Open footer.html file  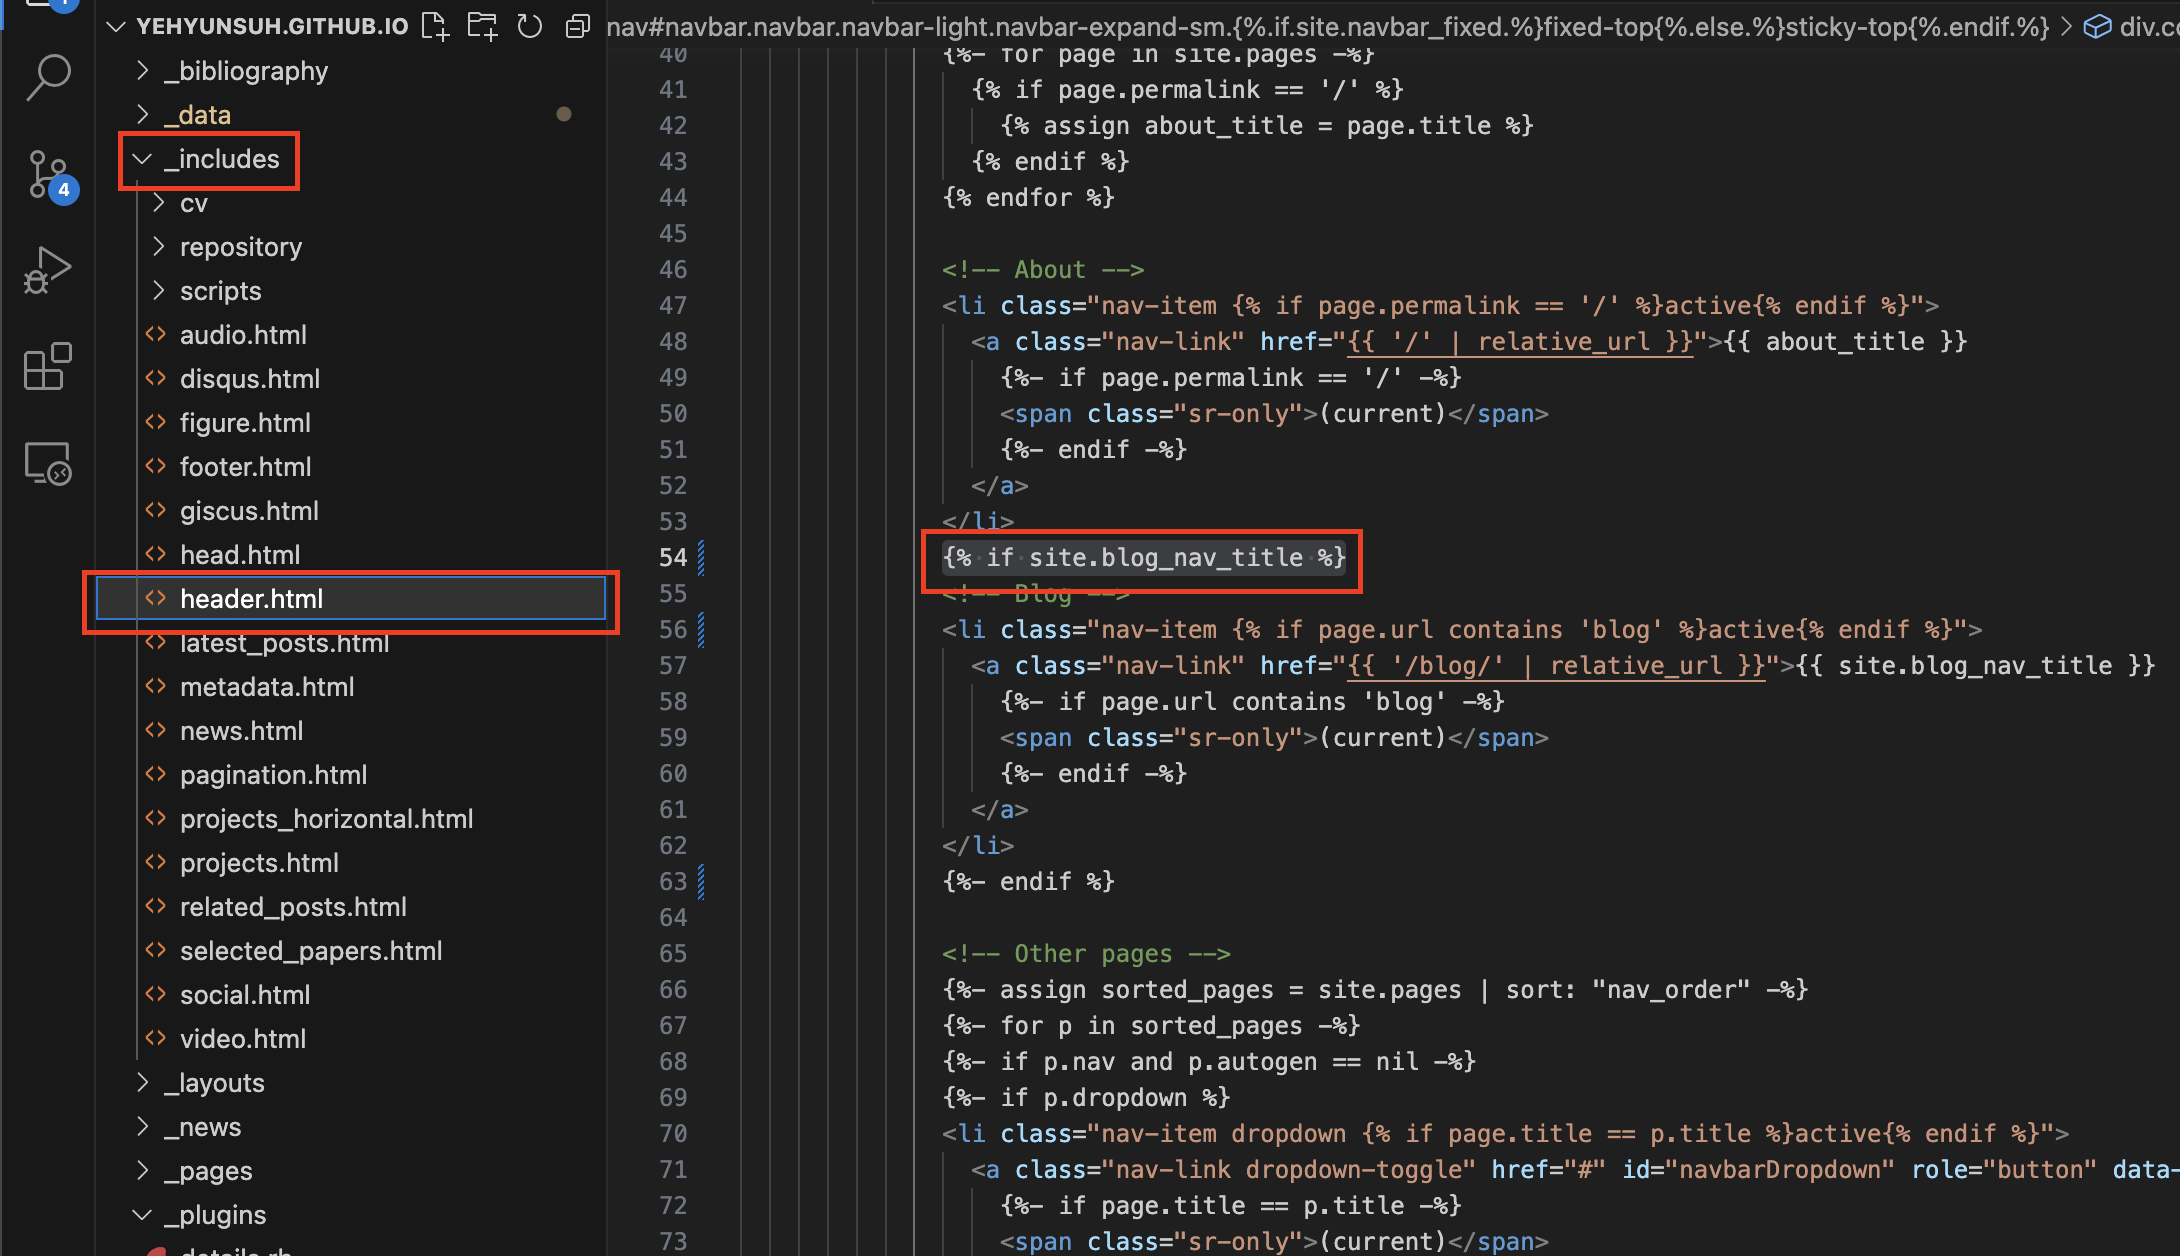(245, 467)
